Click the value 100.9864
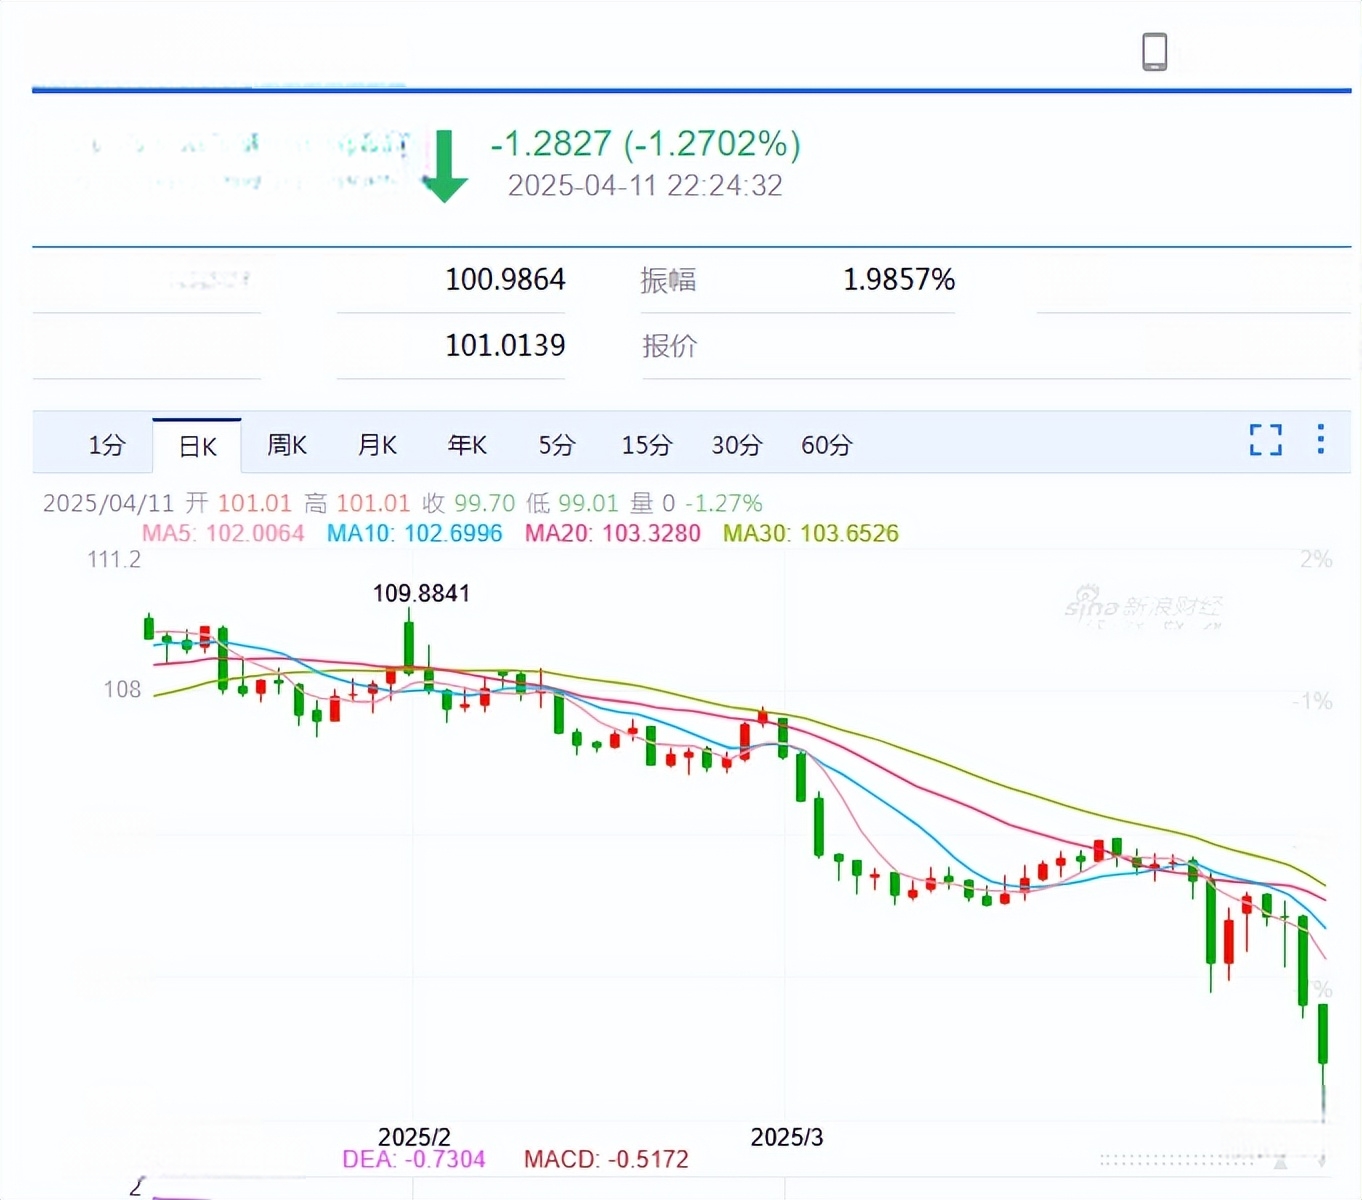The image size is (1362, 1200). pos(505,279)
